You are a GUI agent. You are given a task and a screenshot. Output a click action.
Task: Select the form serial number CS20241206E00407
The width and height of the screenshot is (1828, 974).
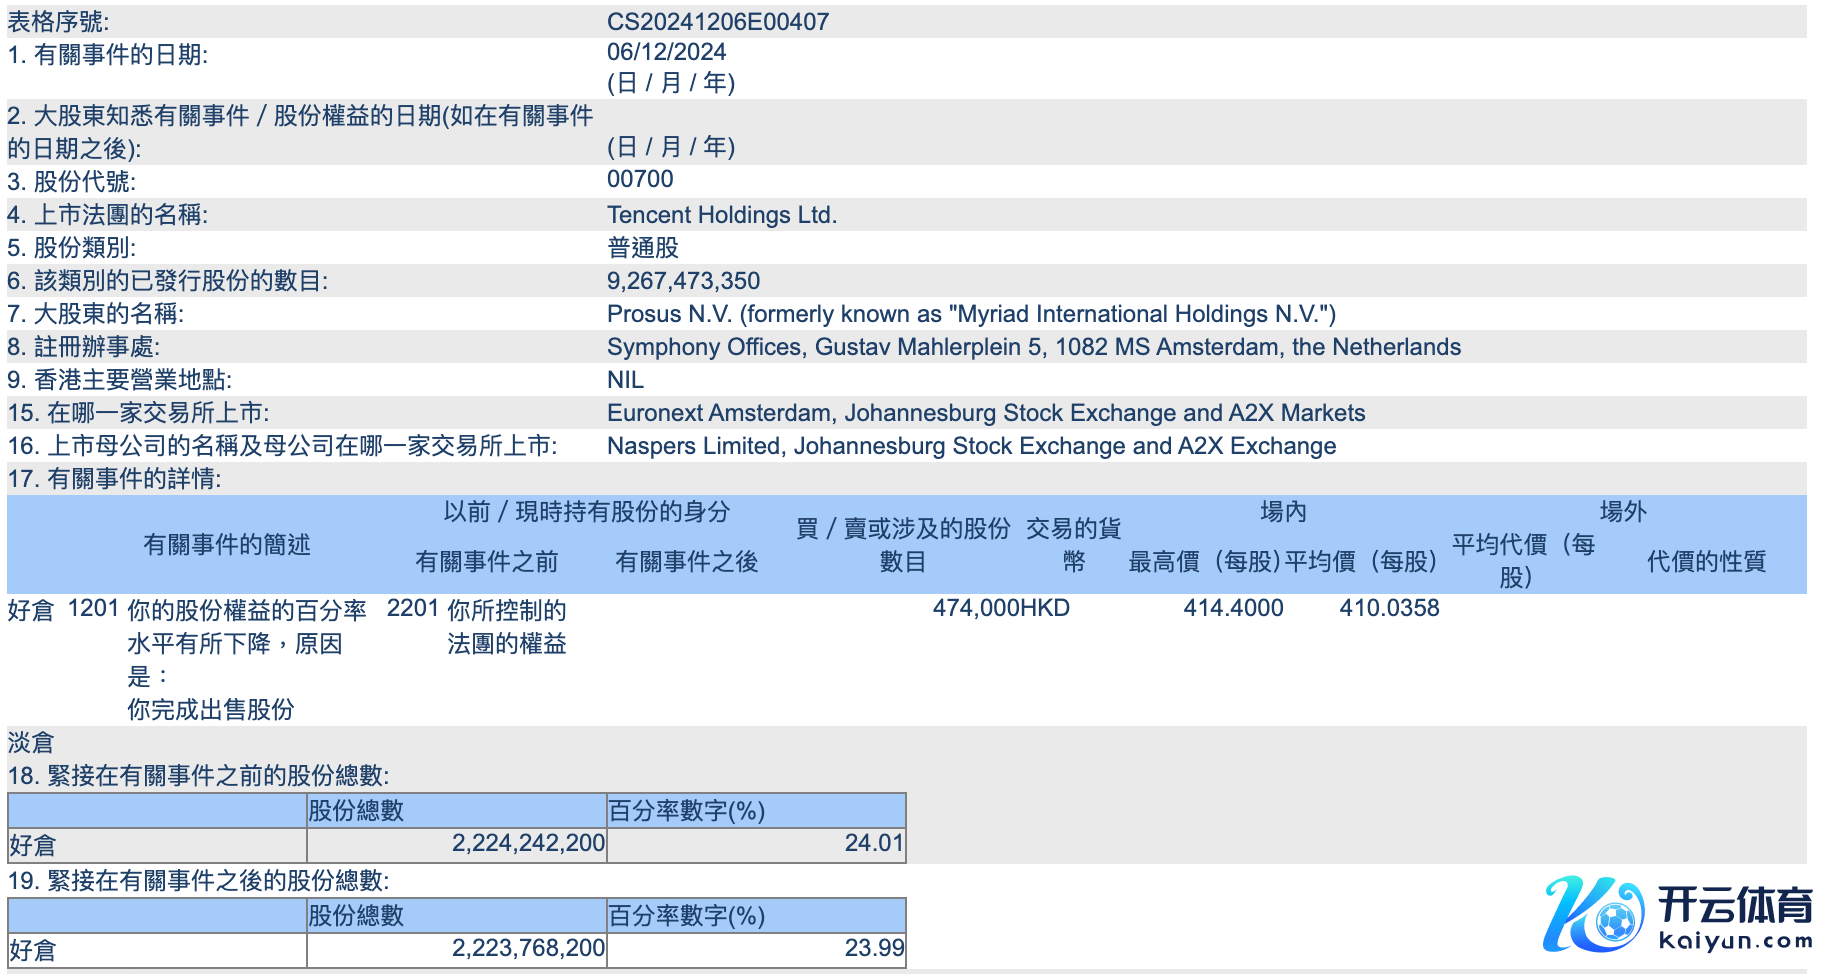click(717, 22)
